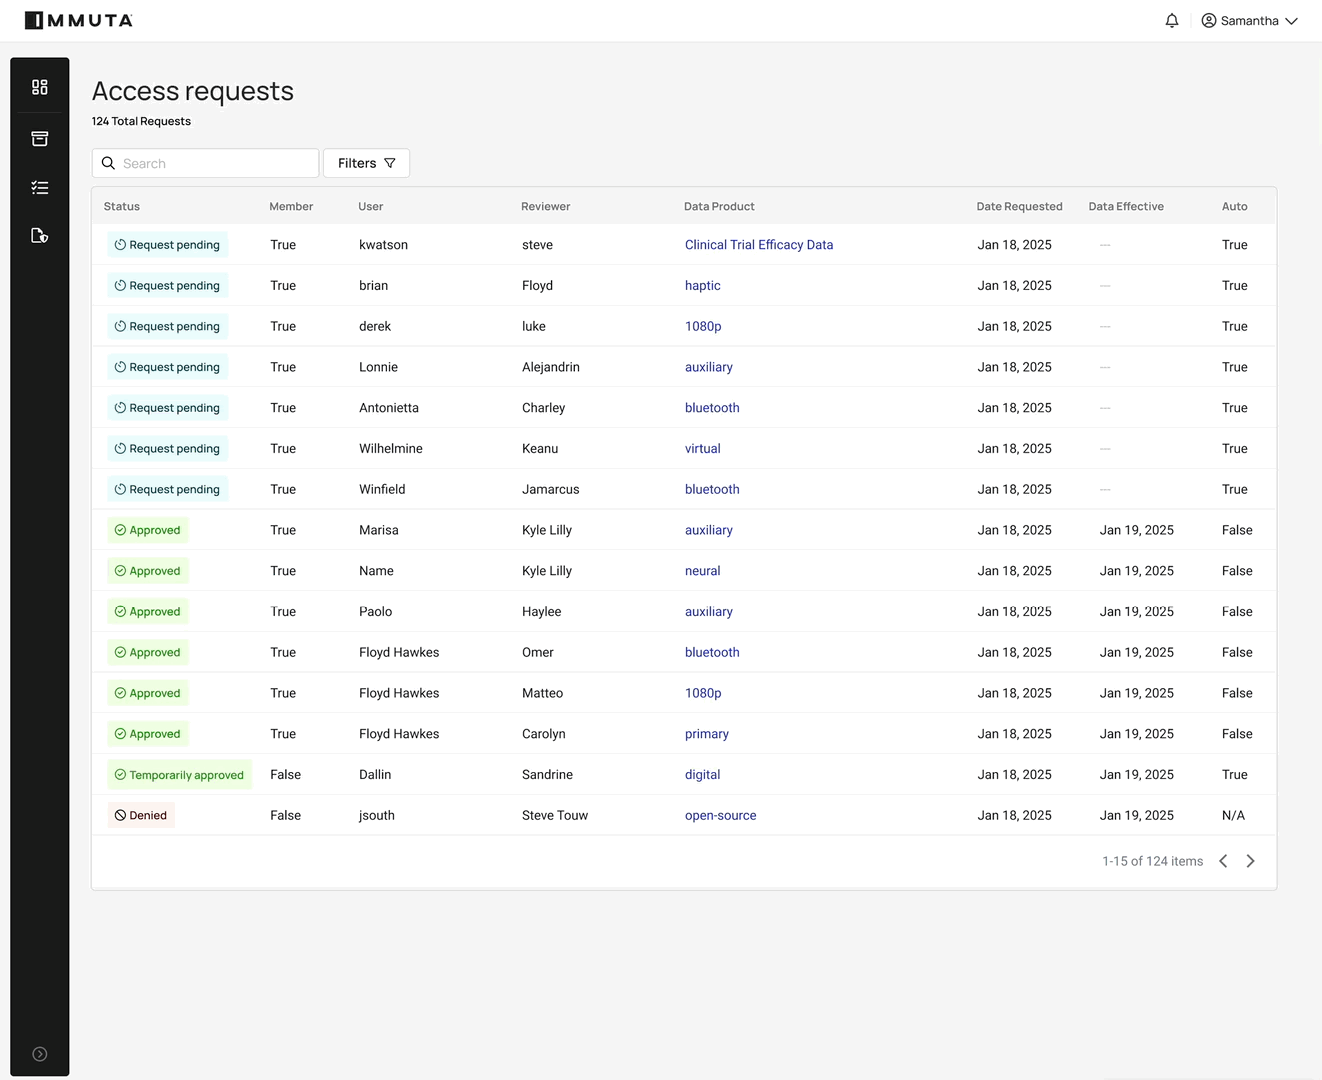Open the open-source data product link
The width and height of the screenshot is (1322, 1080).
click(x=720, y=816)
